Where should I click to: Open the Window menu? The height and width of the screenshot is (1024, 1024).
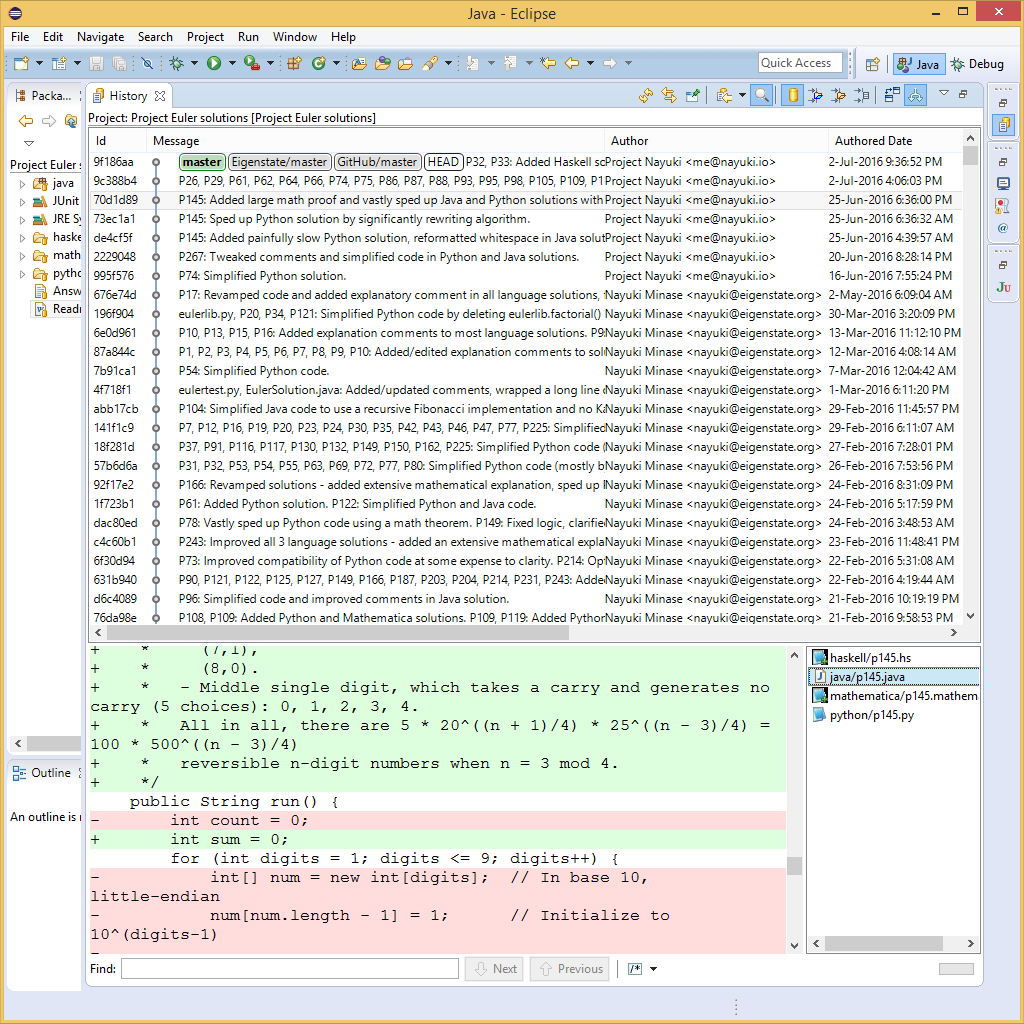click(x=295, y=37)
